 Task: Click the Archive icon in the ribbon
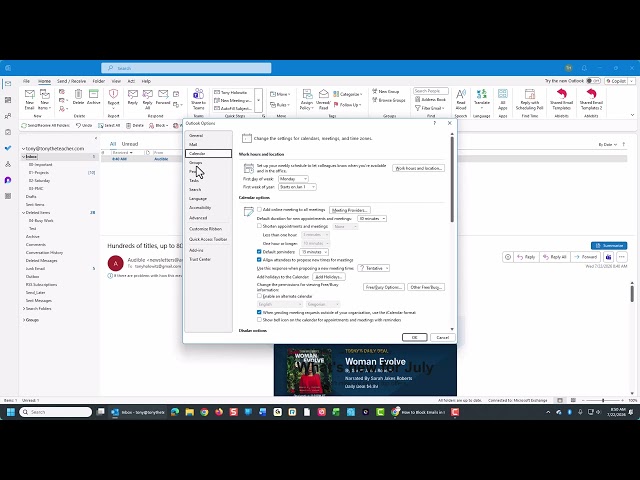tap(93, 97)
